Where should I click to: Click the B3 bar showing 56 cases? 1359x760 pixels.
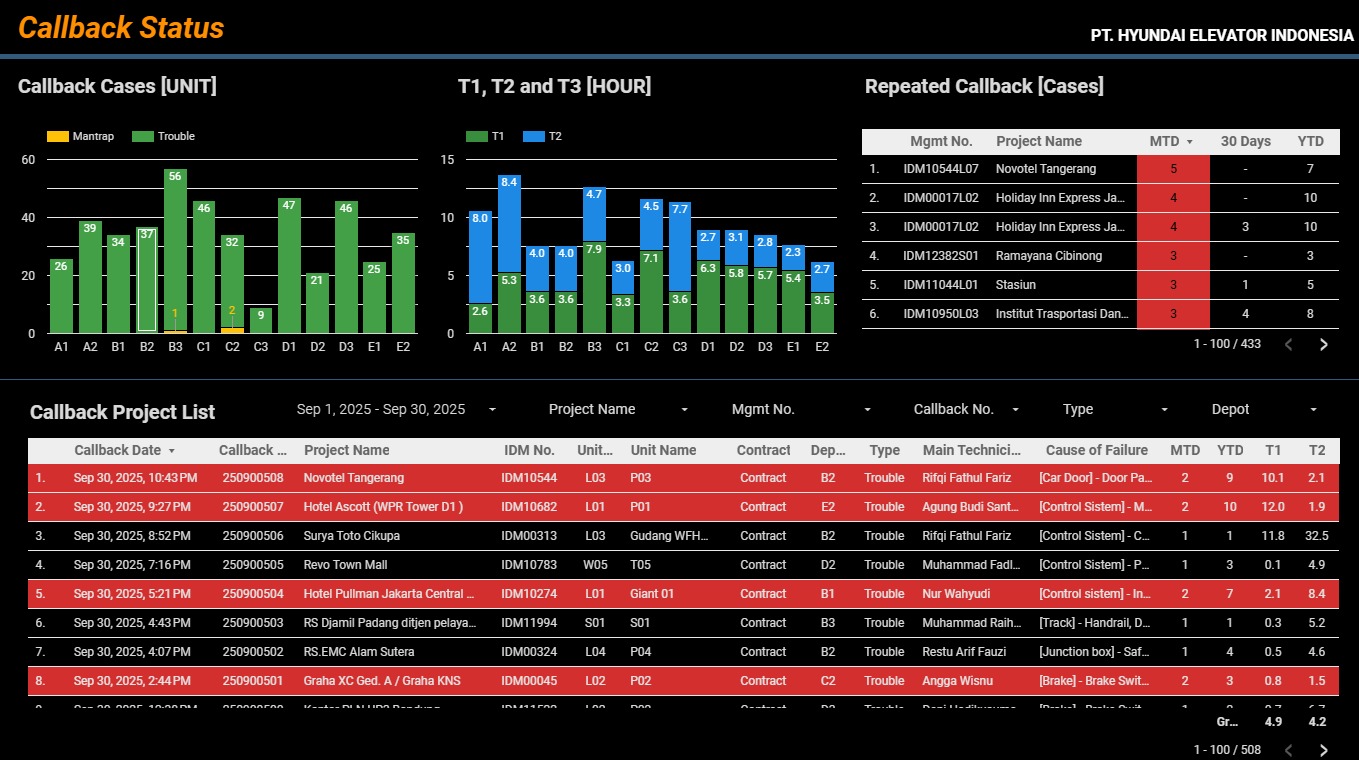point(176,250)
